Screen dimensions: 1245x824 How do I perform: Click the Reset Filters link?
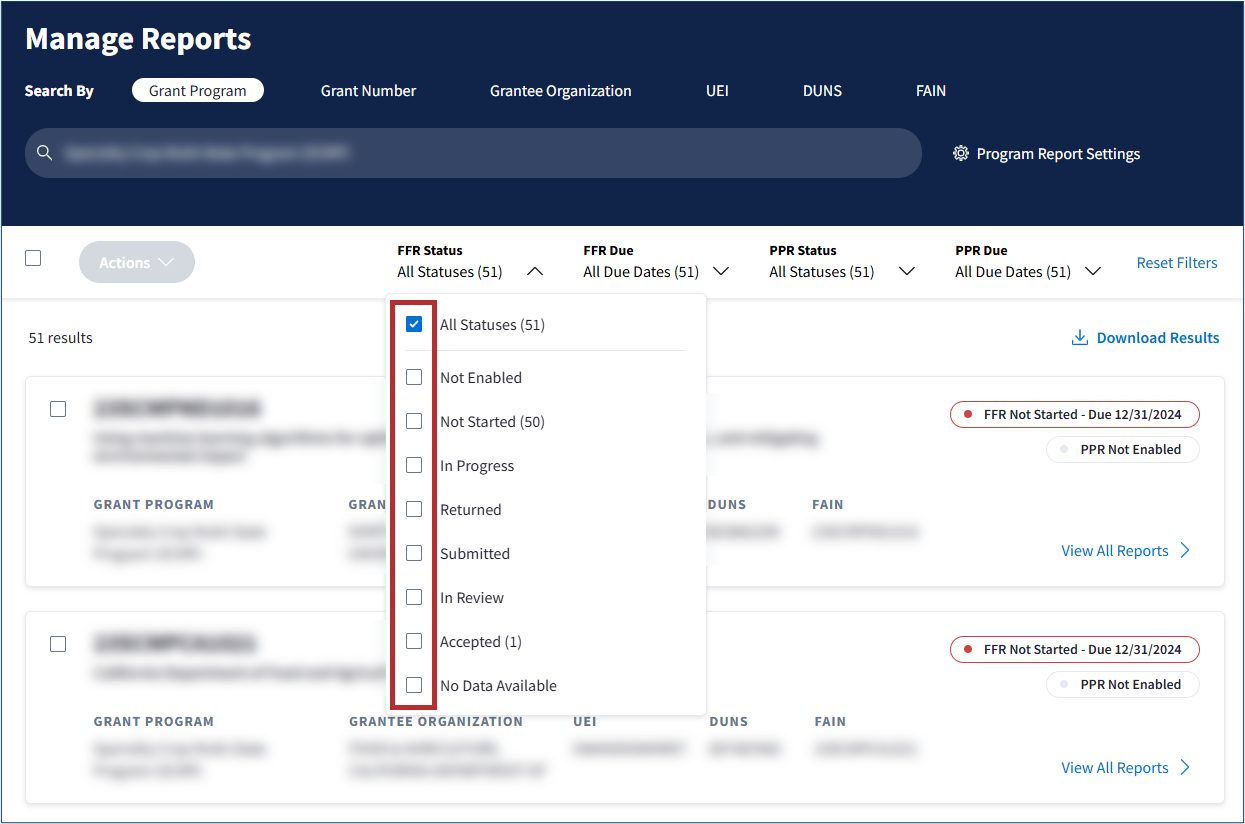tap(1176, 263)
